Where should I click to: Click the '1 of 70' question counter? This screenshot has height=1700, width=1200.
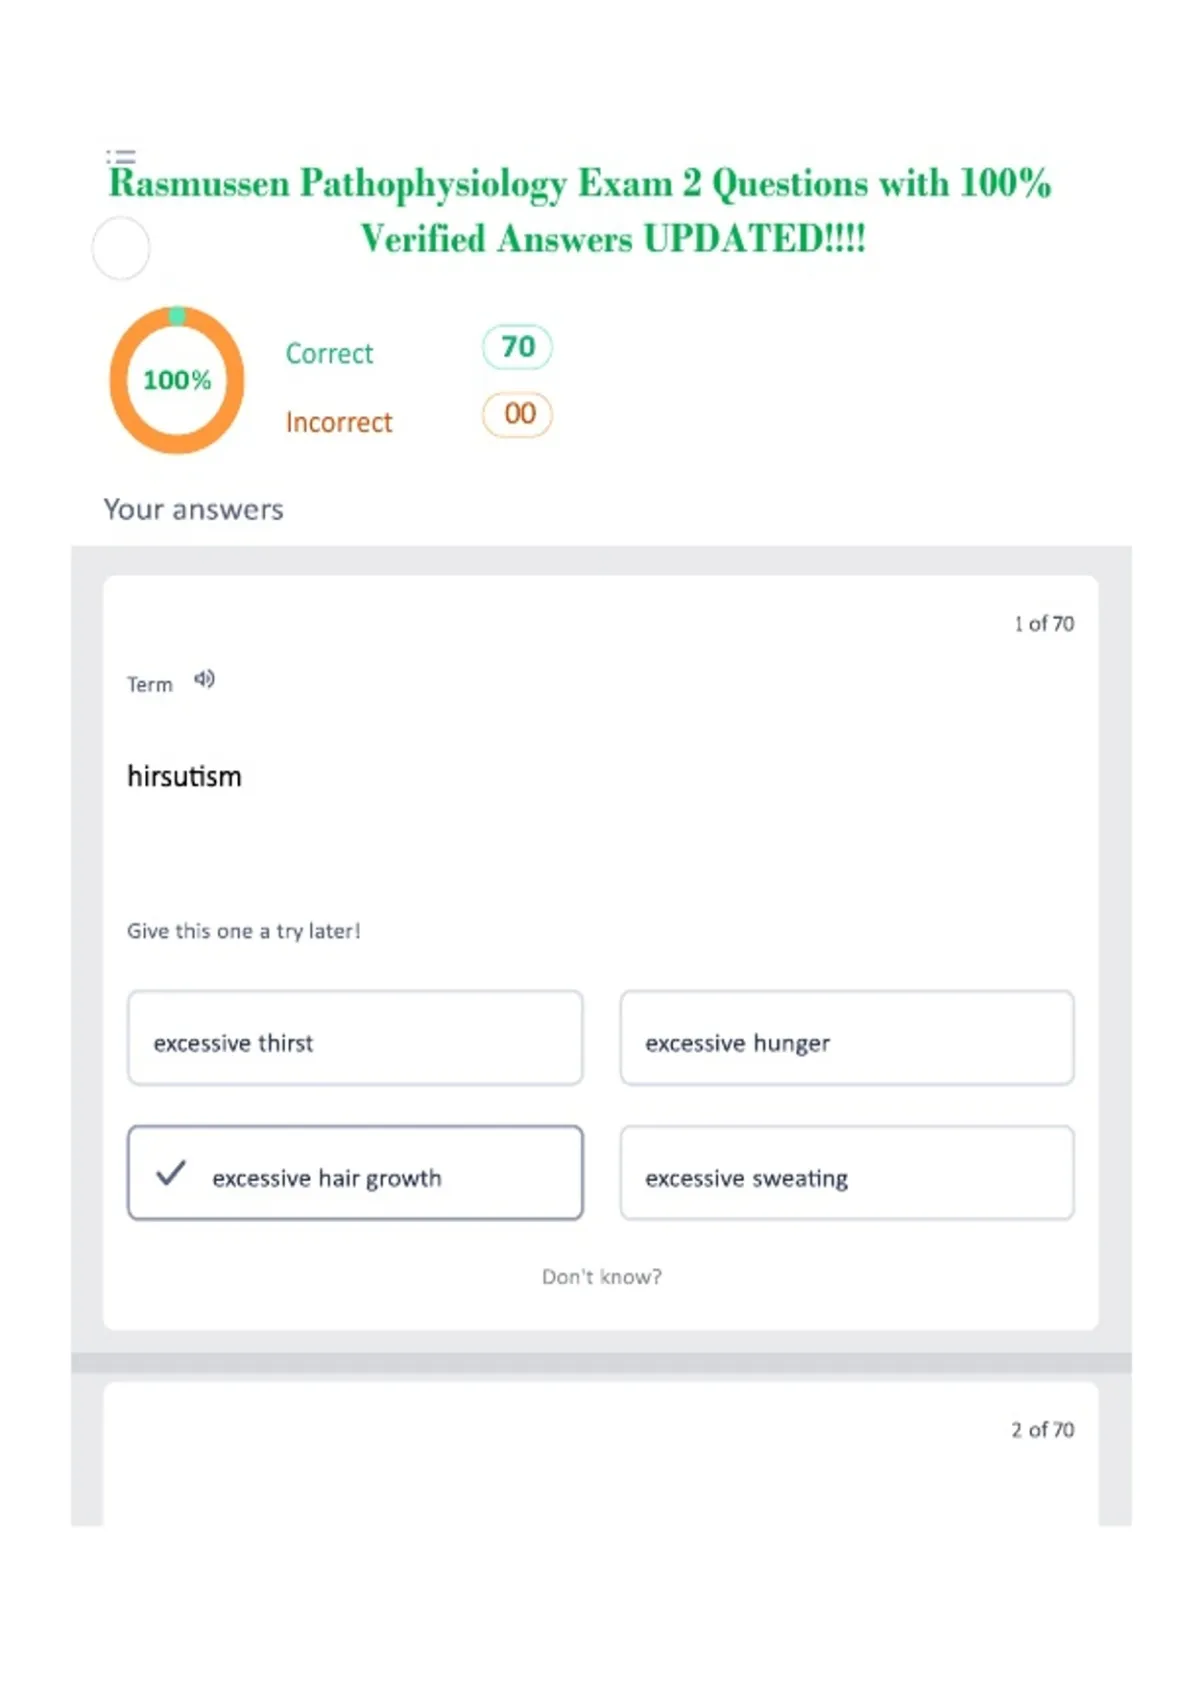tap(1044, 624)
